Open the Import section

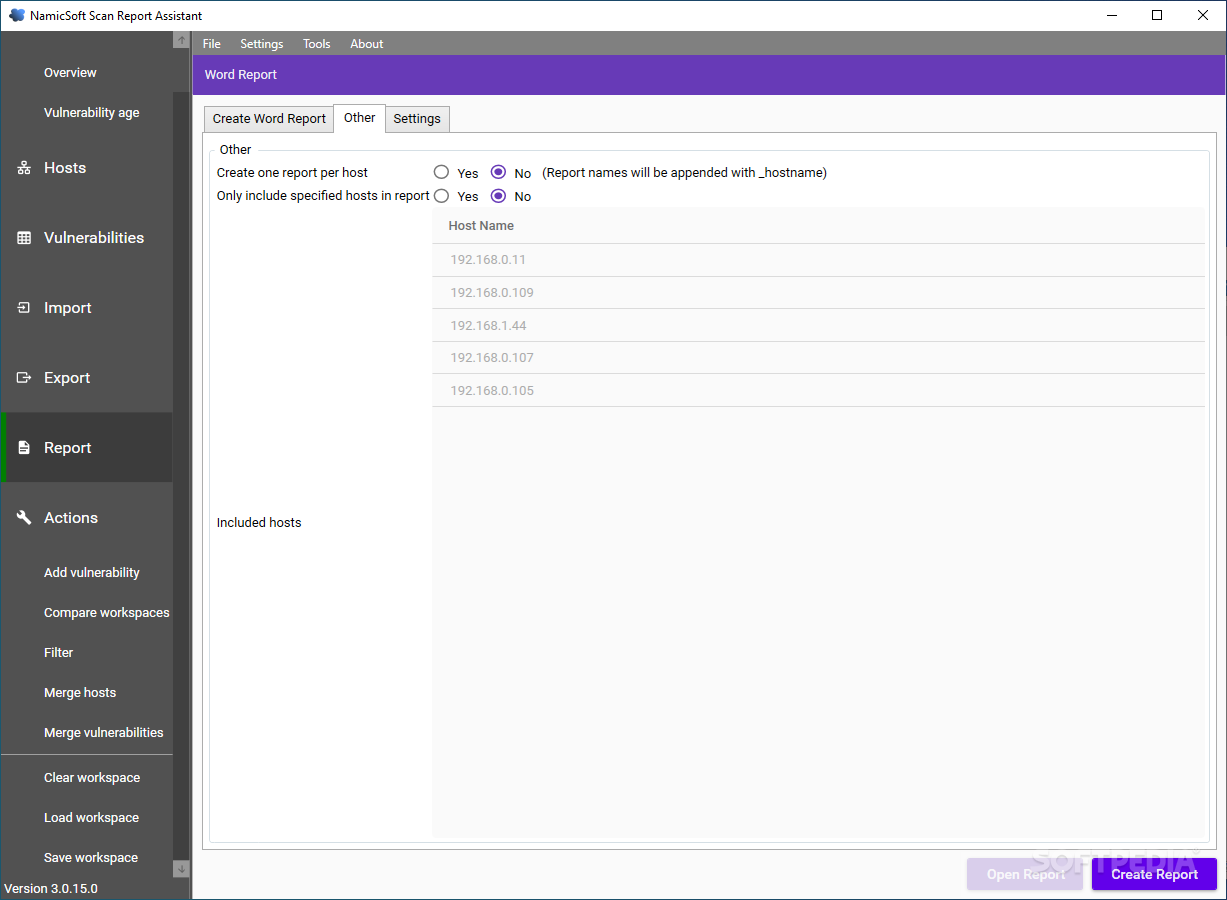86,308
